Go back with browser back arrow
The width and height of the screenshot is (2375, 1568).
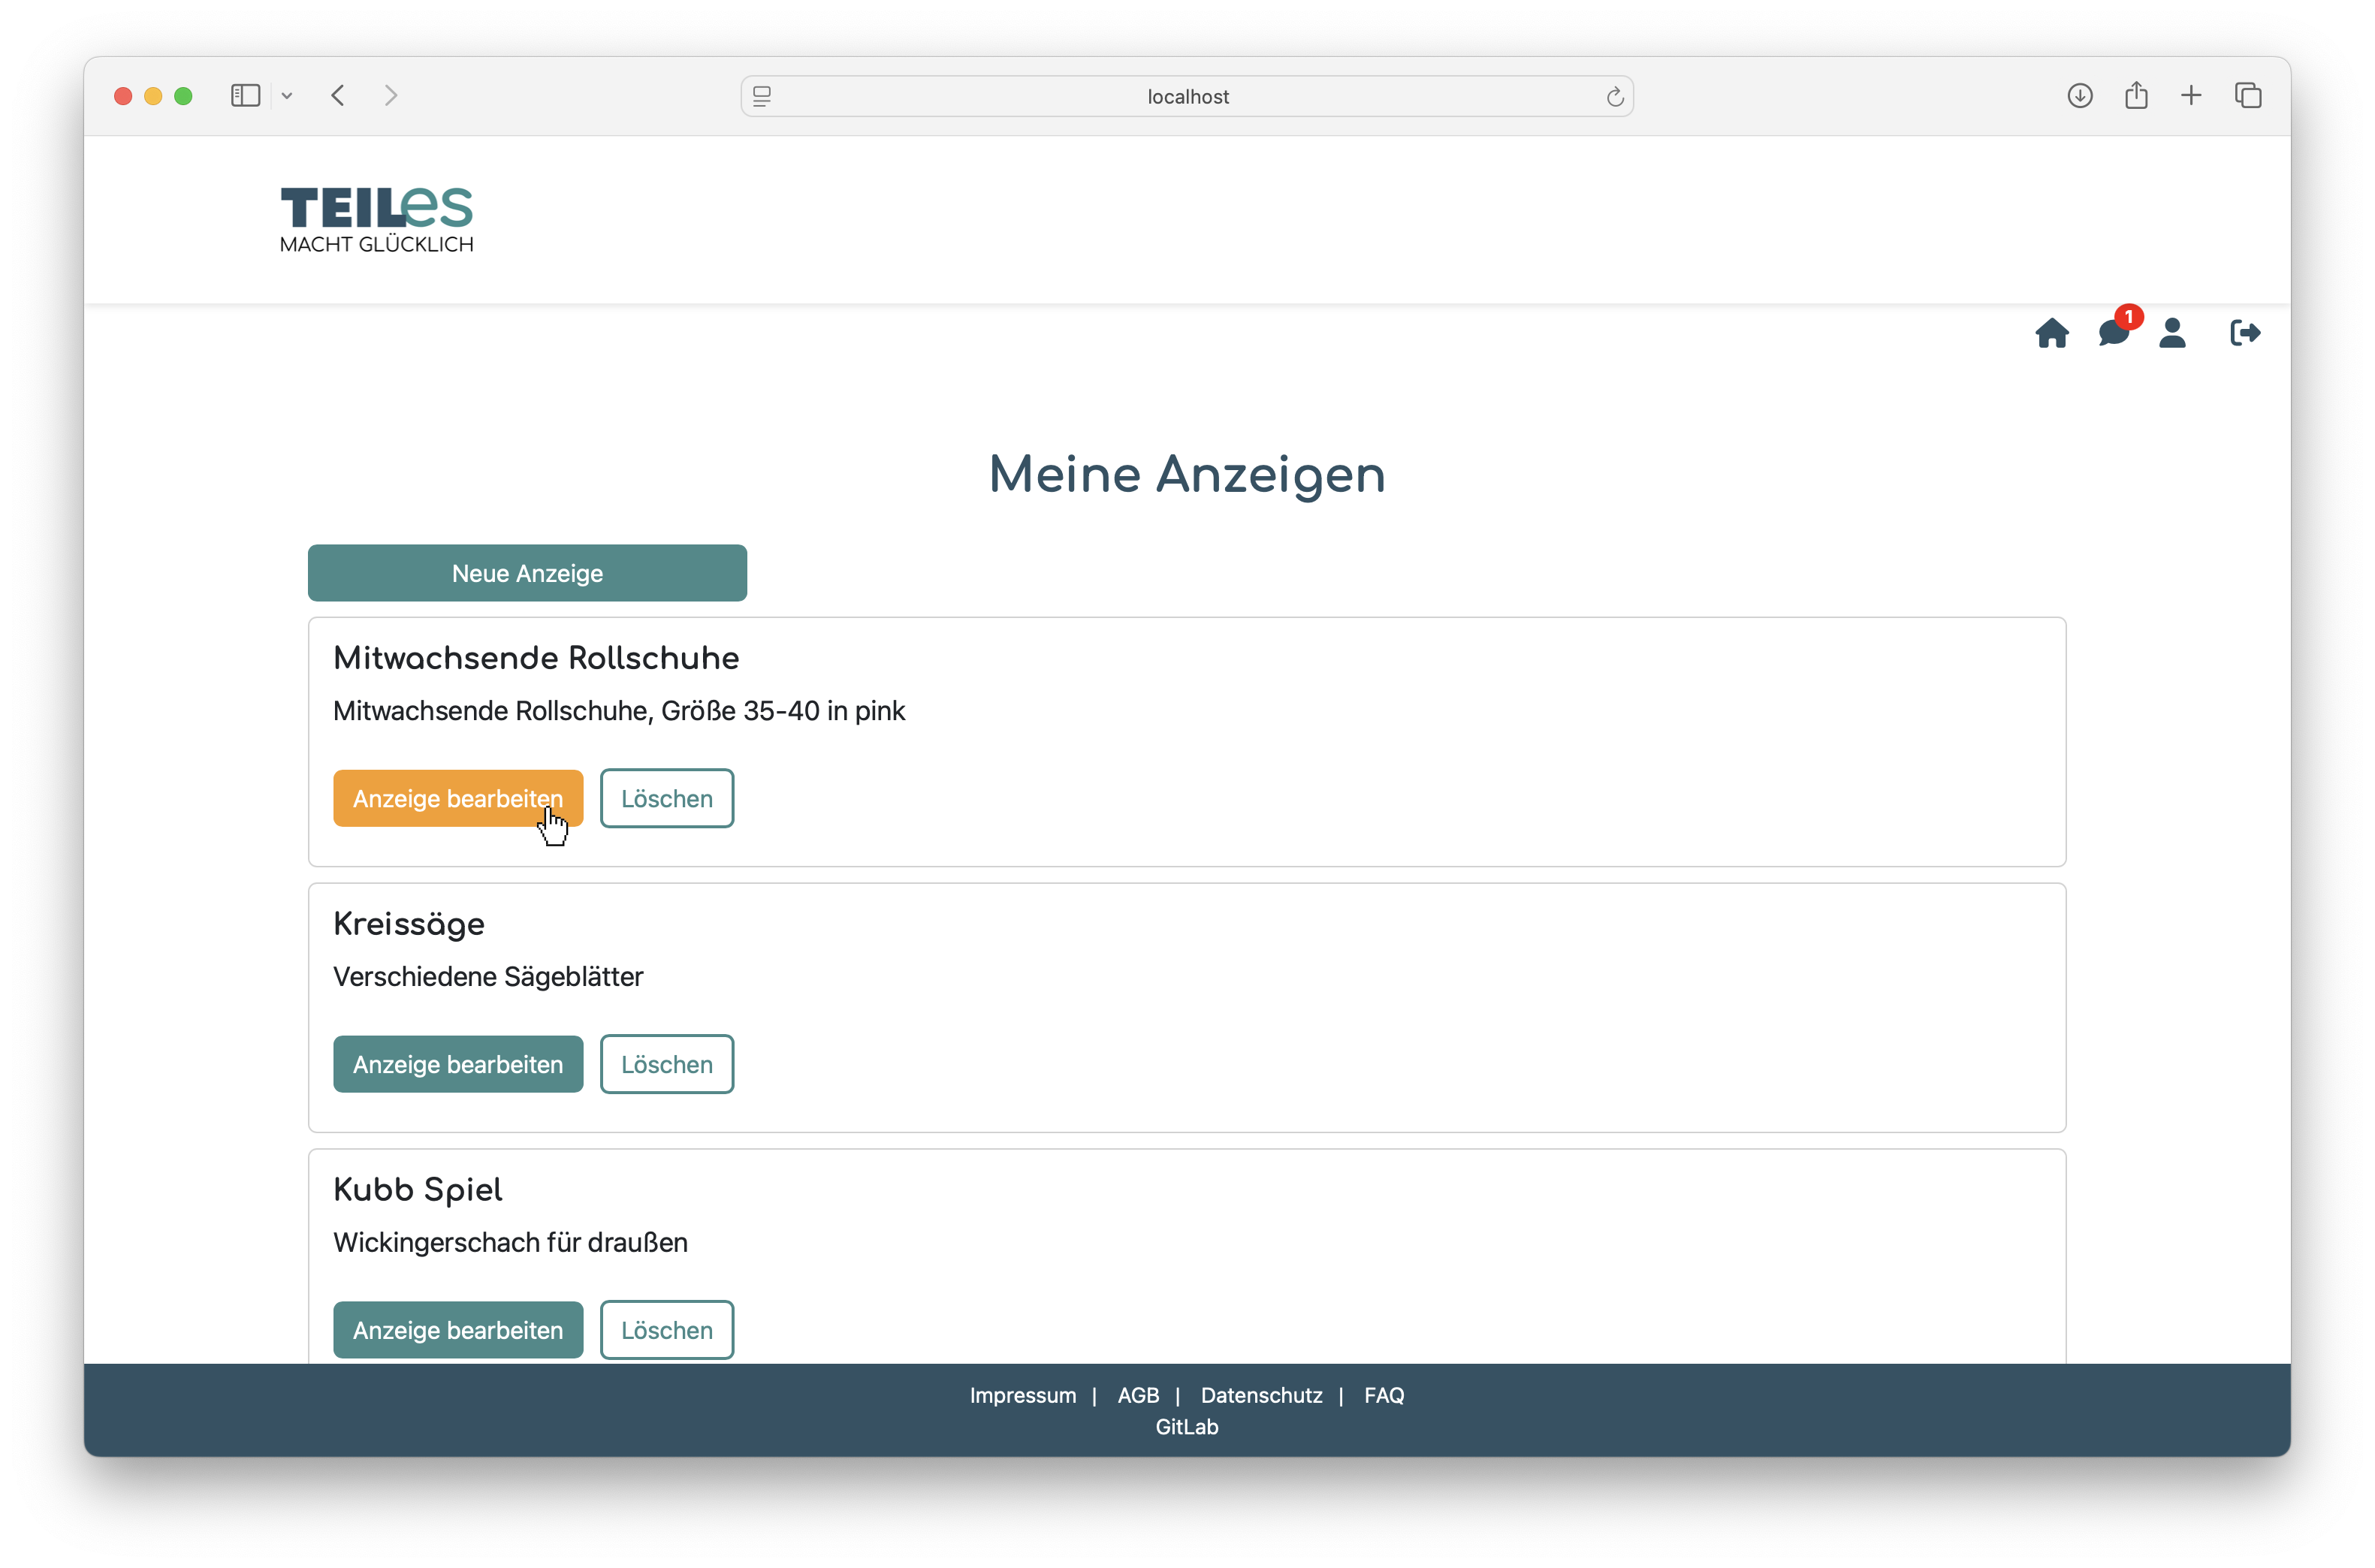(338, 96)
